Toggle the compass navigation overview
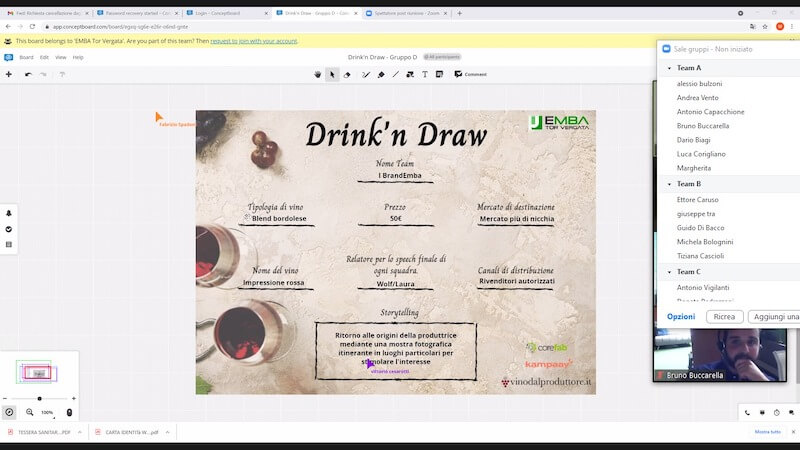Viewport: 800px width, 450px height. click(9, 412)
